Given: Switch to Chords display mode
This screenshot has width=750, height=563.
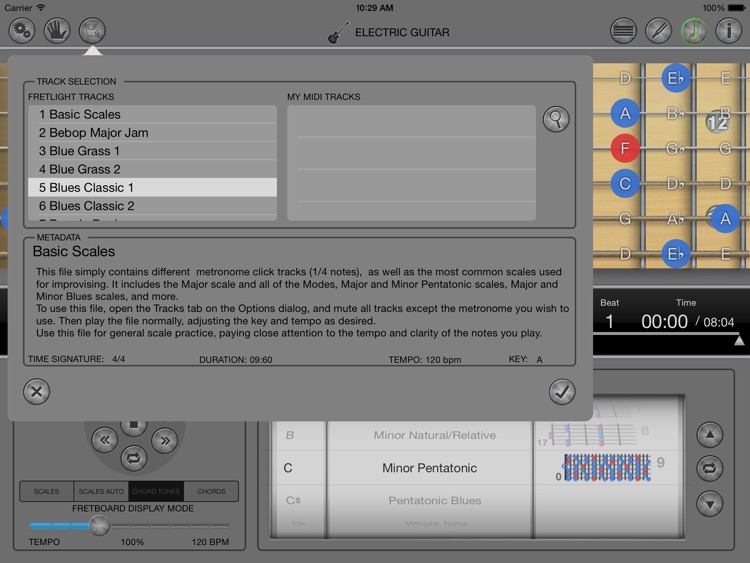Looking at the screenshot, I should coord(211,491).
